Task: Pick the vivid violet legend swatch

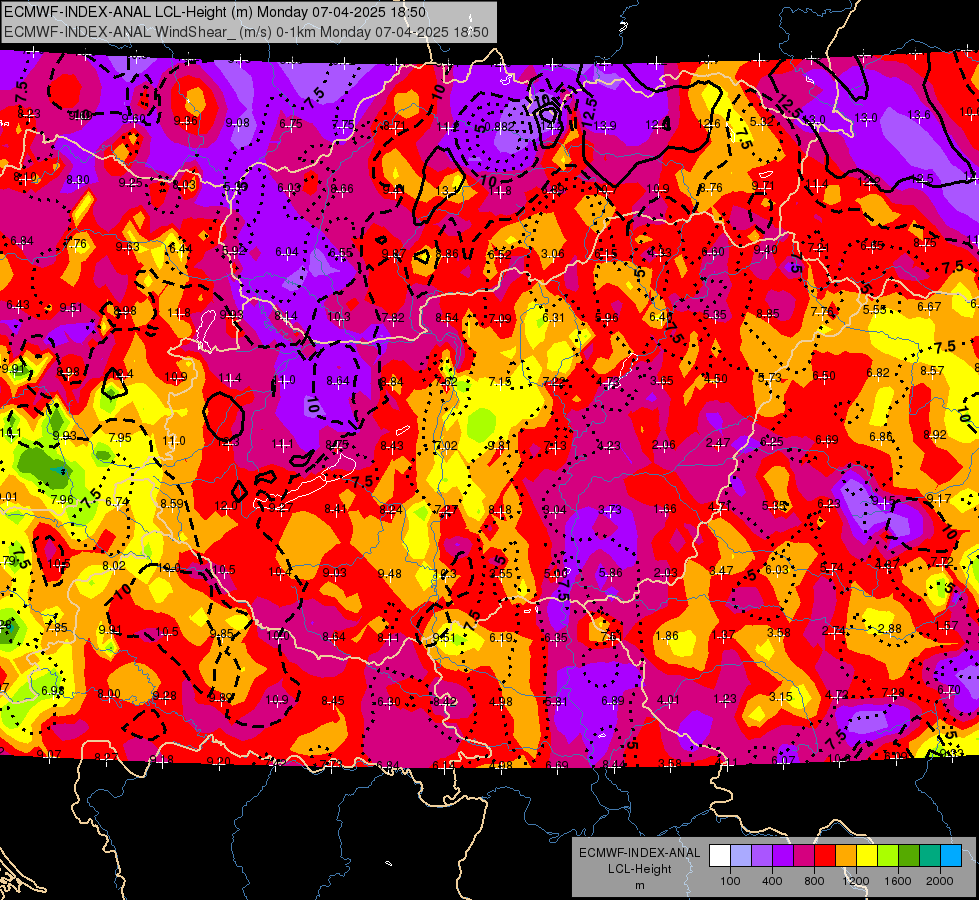Action: coord(783,856)
